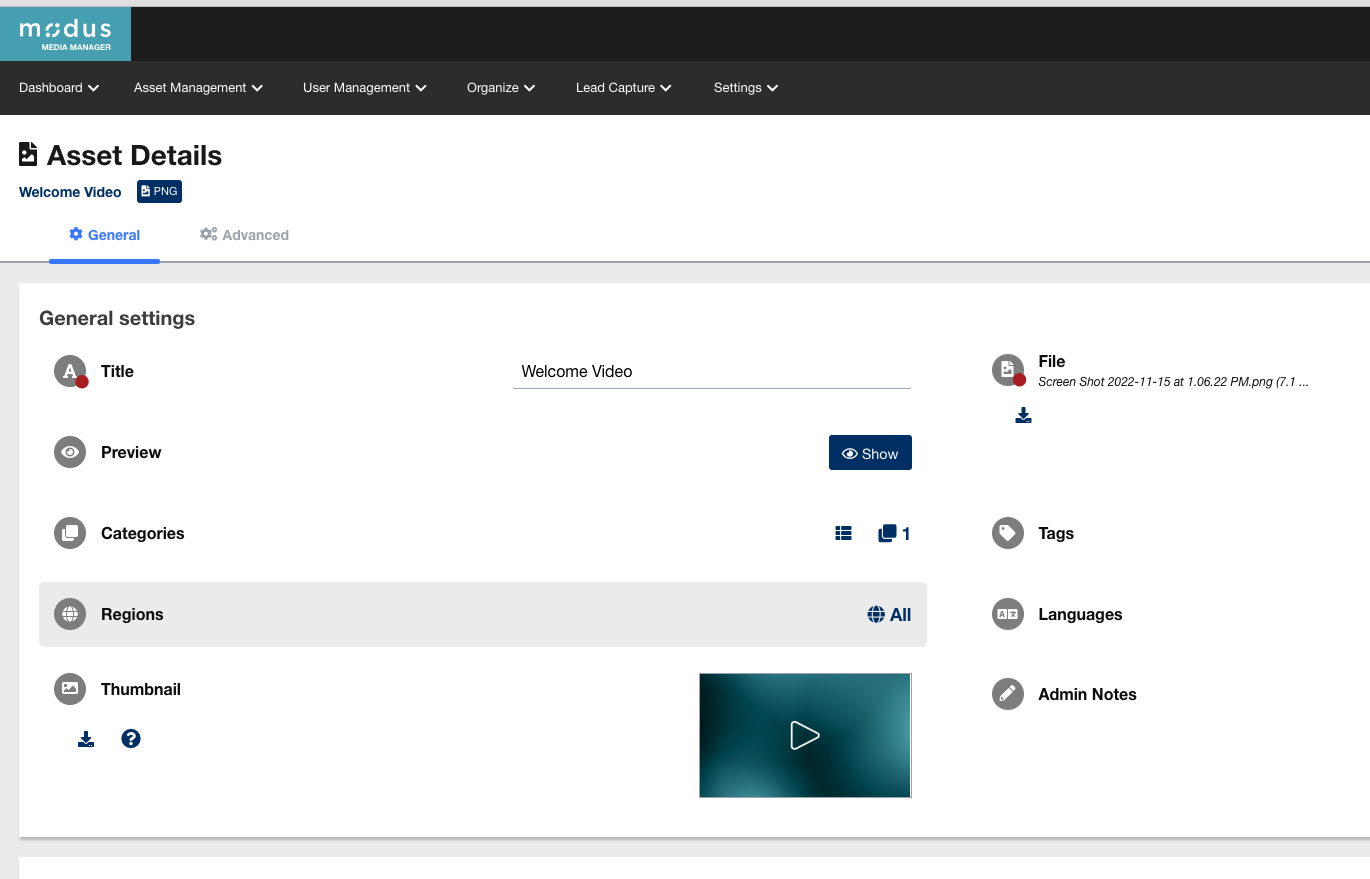Expand the User Management menu
This screenshot has width=1370, height=879.
[x=365, y=88]
